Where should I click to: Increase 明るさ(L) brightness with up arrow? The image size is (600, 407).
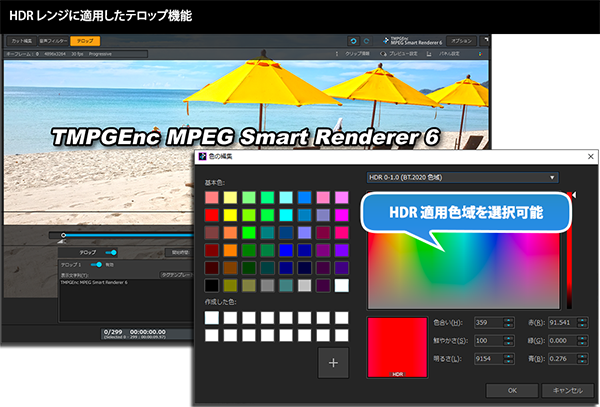pos(508,356)
